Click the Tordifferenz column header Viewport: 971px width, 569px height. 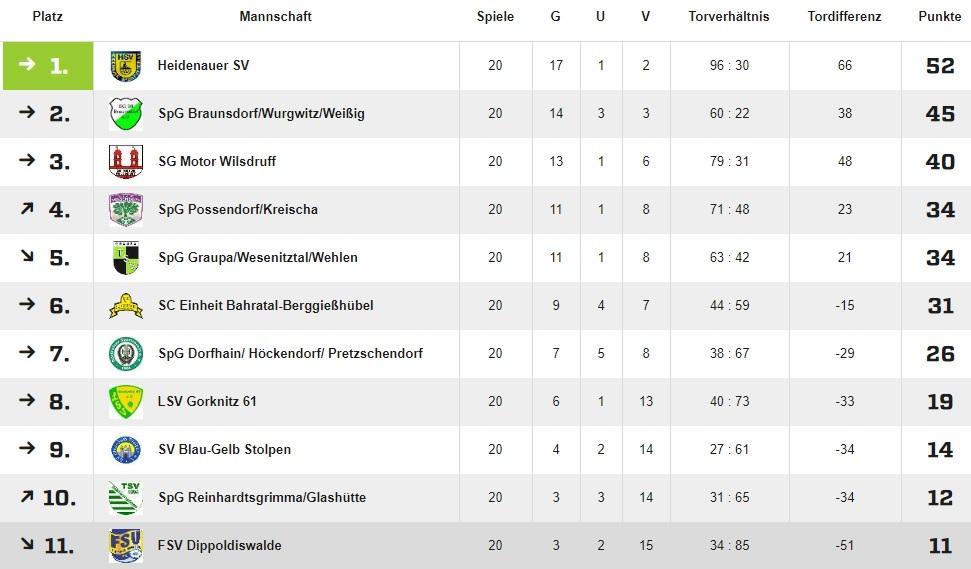pos(844,17)
